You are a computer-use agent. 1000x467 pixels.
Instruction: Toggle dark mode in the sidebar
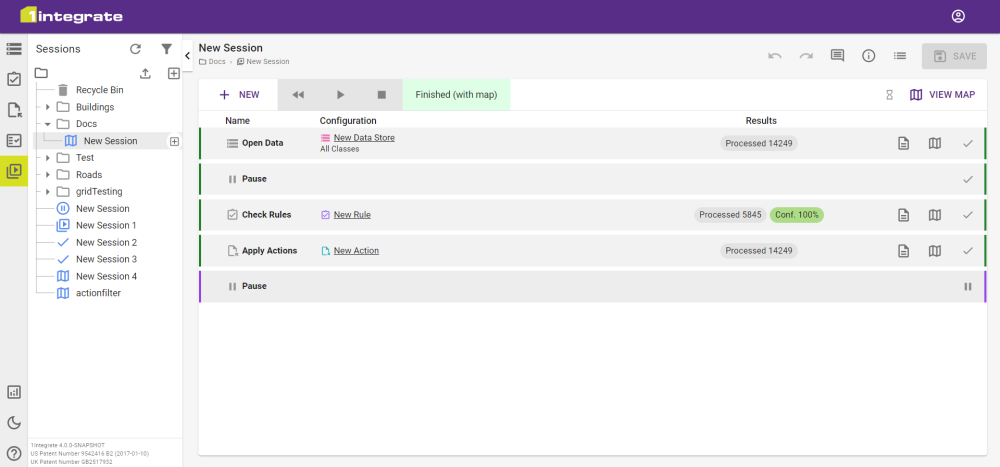[x=14, y=422]
